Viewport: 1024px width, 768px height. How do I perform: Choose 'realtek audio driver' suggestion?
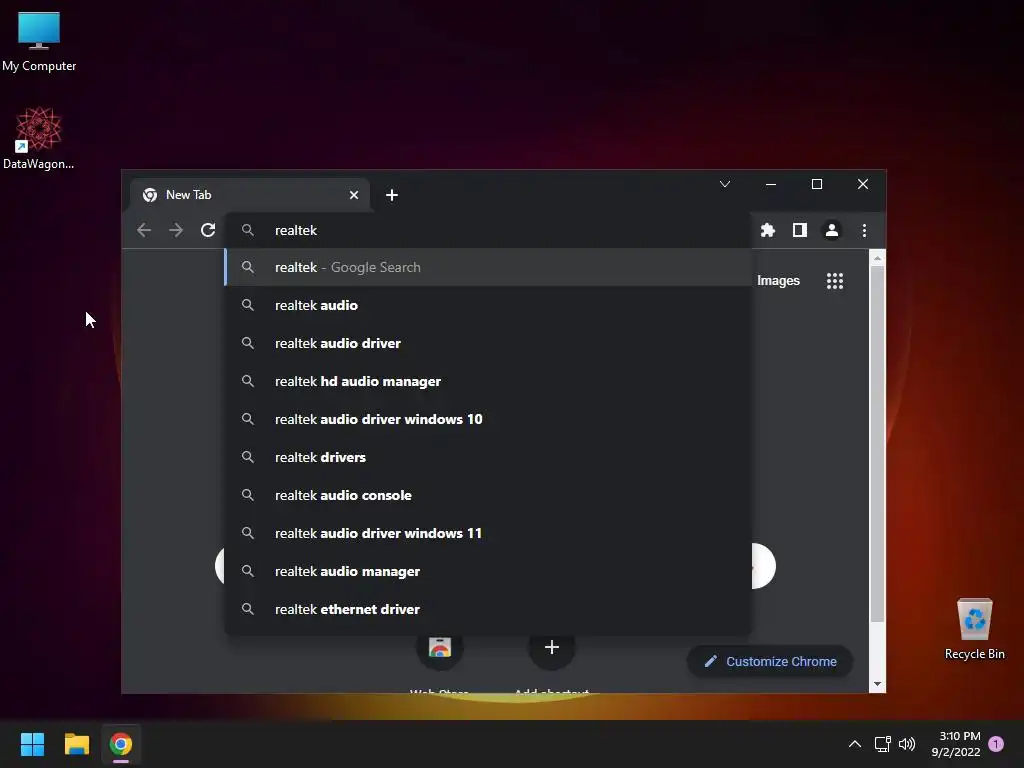[487, 343]
